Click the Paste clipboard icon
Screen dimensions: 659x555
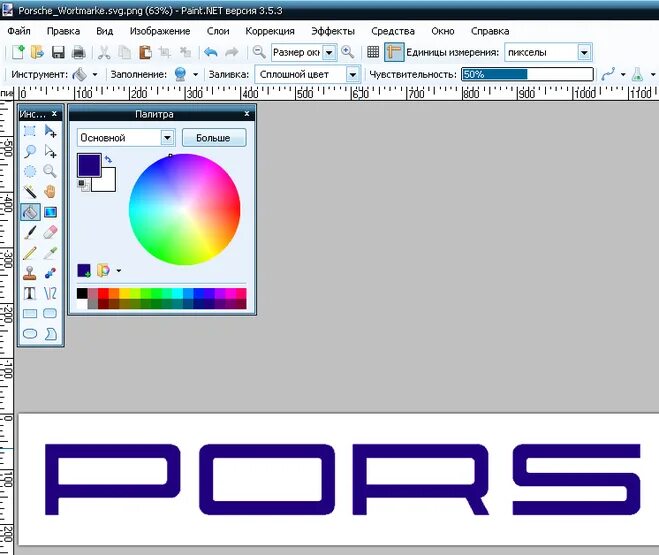click(145, 52)
